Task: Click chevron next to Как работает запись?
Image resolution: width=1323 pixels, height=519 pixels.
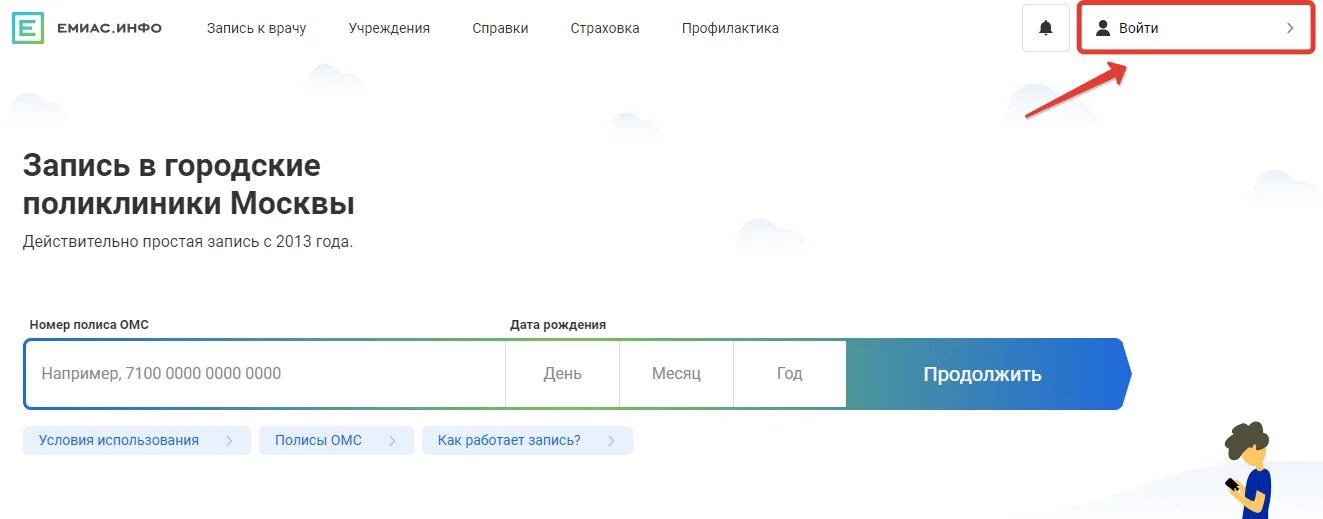Action: (612, 441)
